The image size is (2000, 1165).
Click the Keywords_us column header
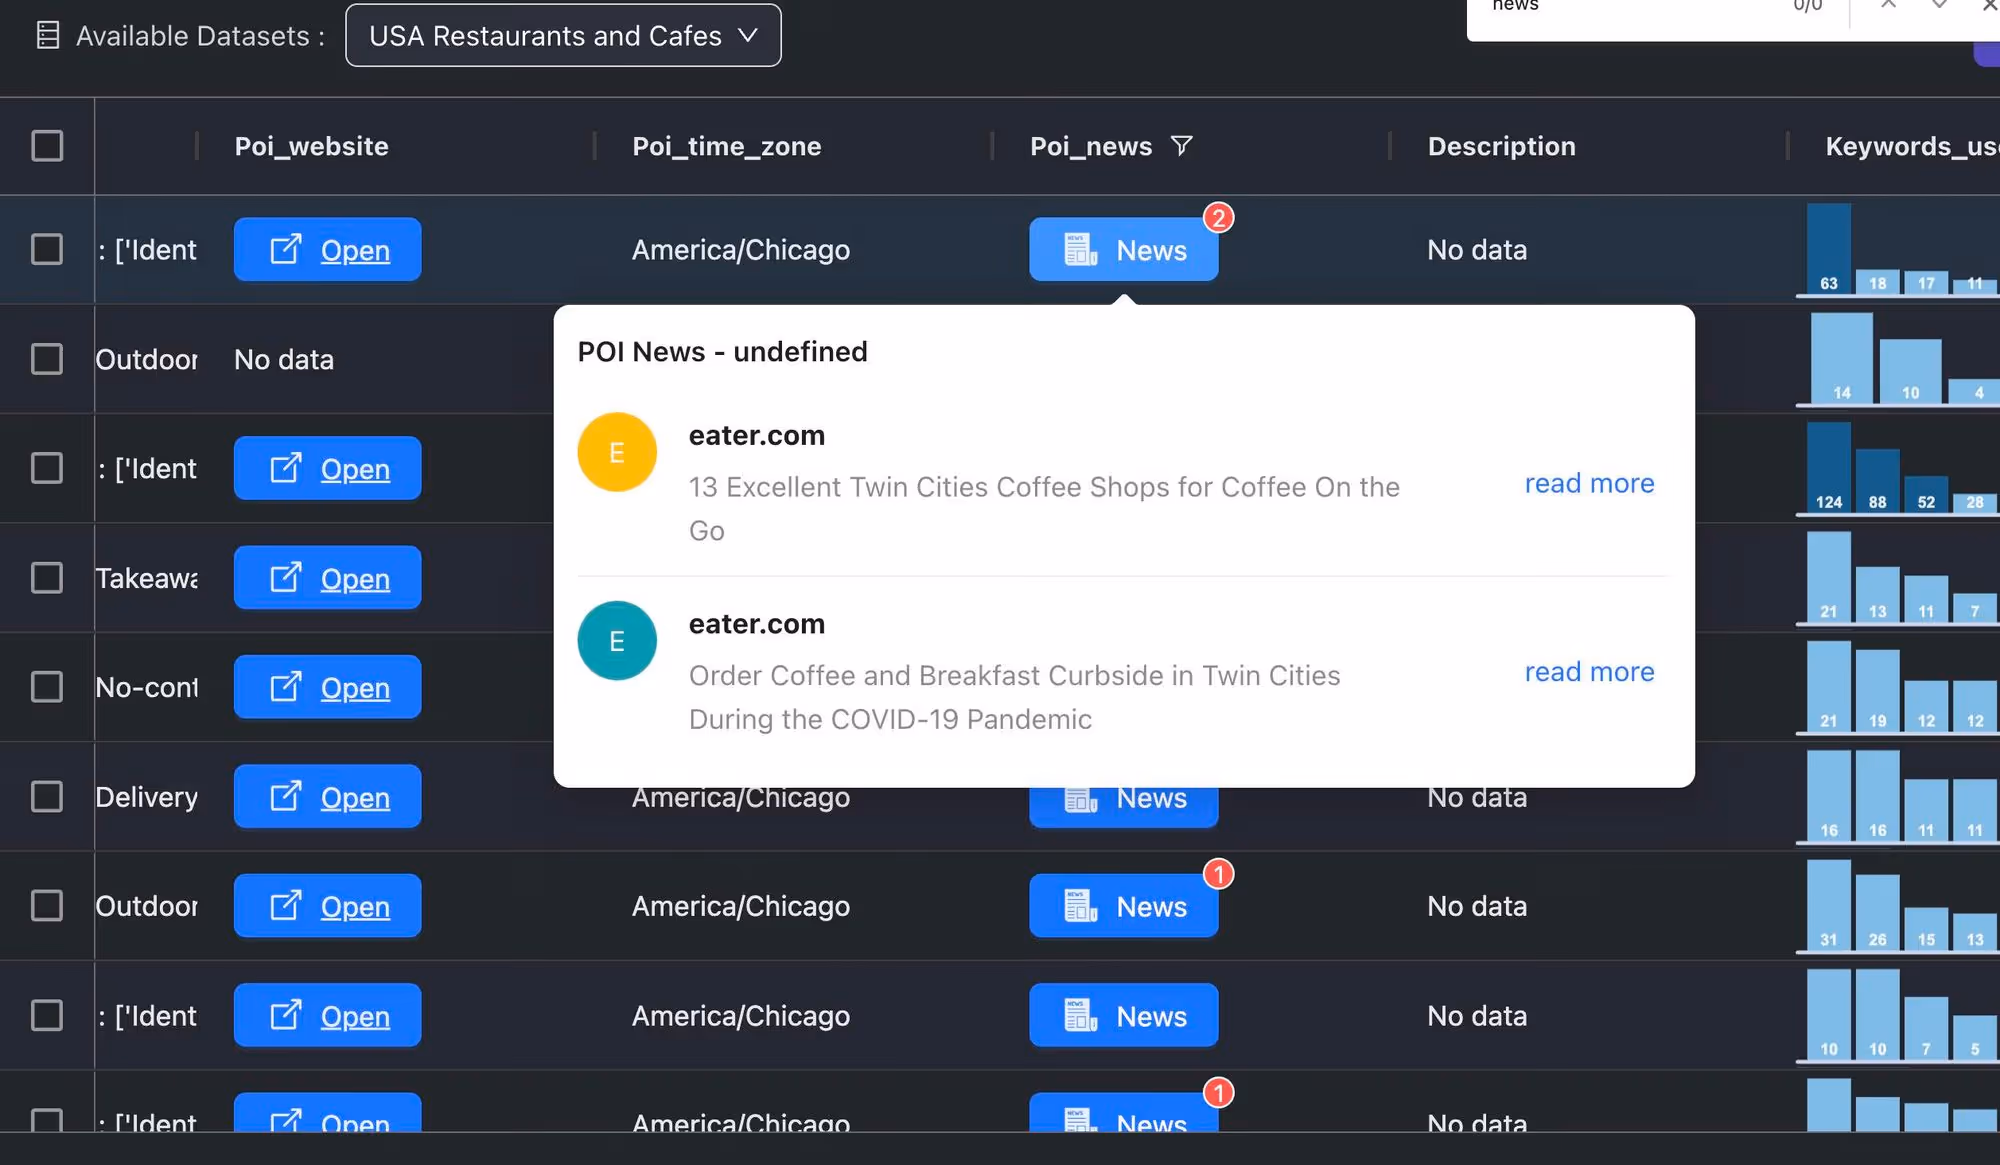1912,146
